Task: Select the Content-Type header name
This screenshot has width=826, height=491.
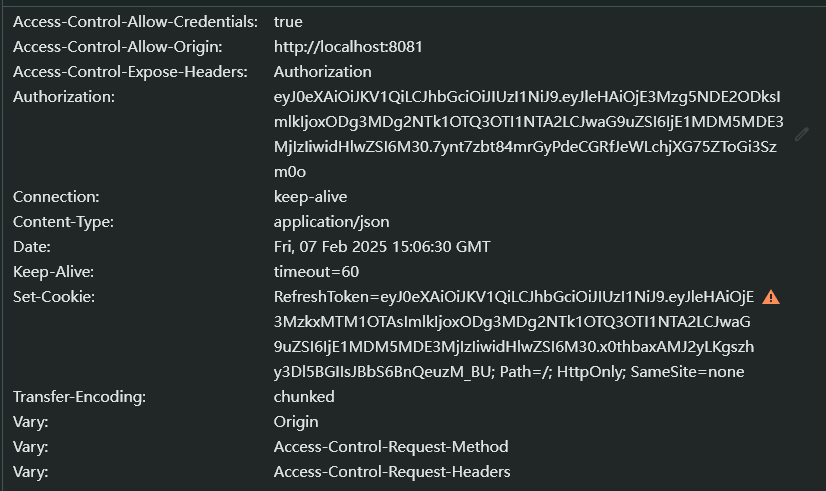Action: point(63,222)
